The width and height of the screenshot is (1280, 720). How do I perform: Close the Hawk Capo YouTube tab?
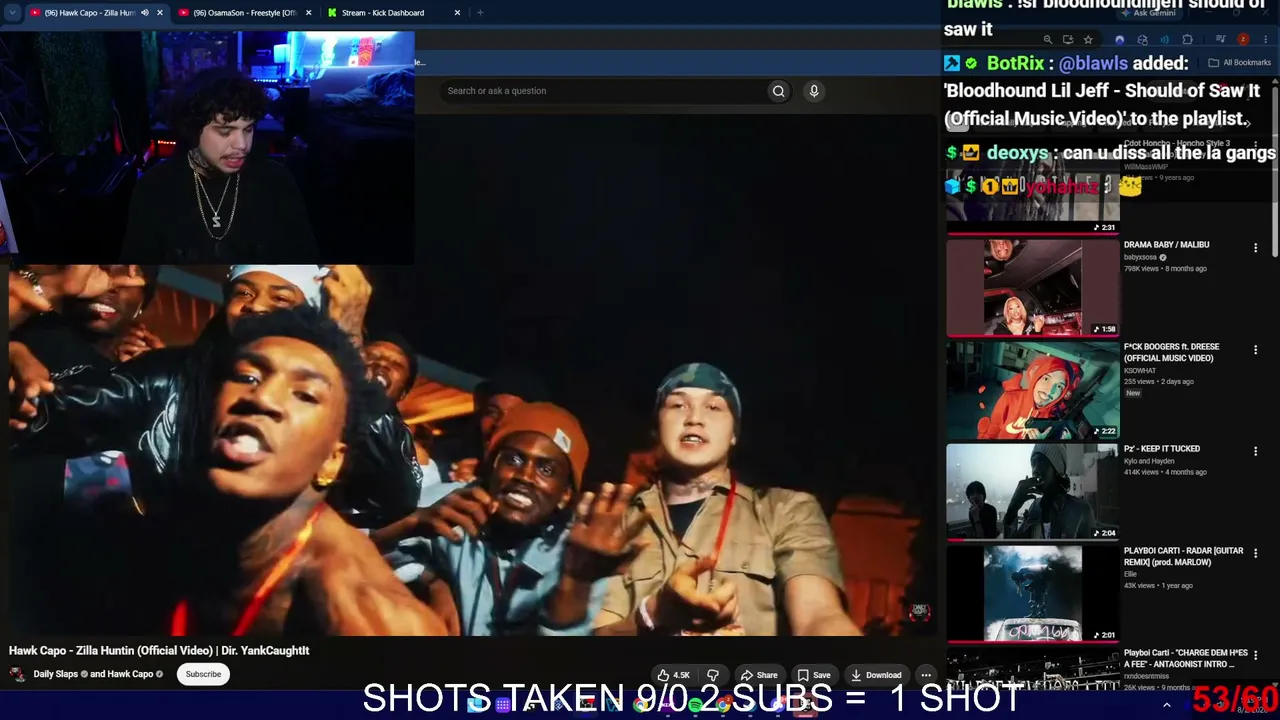160,13
